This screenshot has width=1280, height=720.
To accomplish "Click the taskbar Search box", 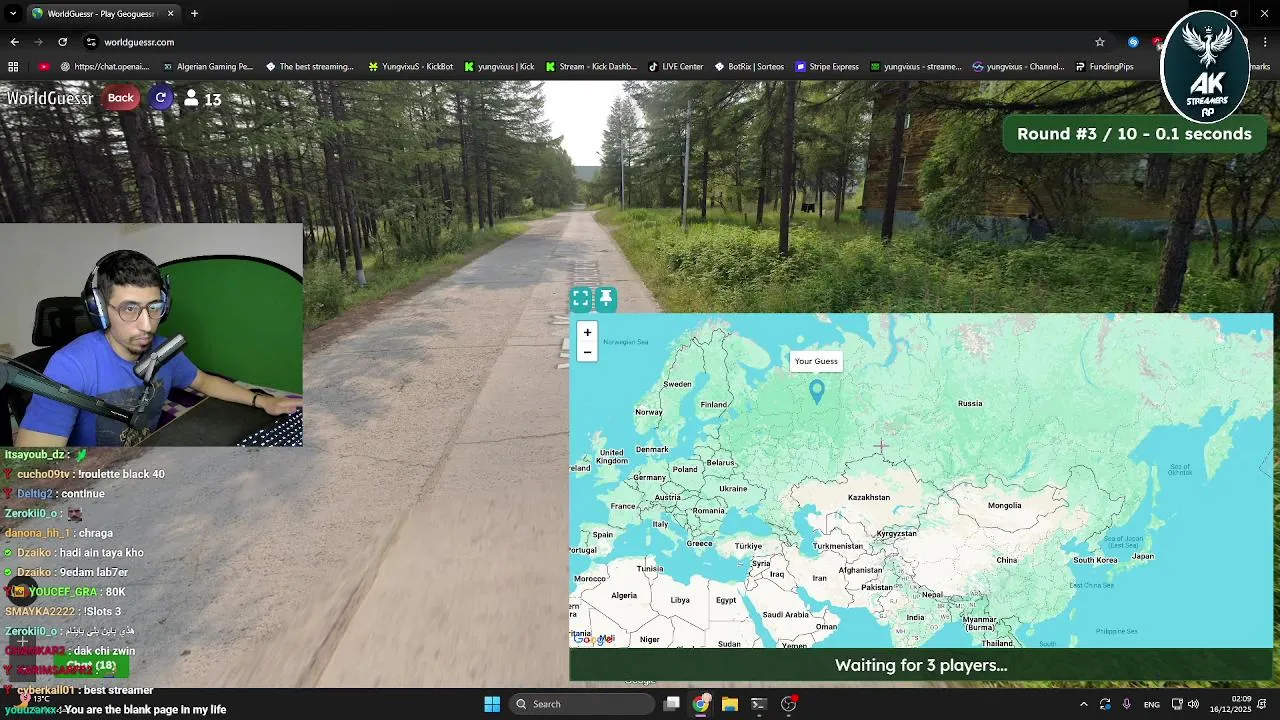I will [x=580, y=704].
